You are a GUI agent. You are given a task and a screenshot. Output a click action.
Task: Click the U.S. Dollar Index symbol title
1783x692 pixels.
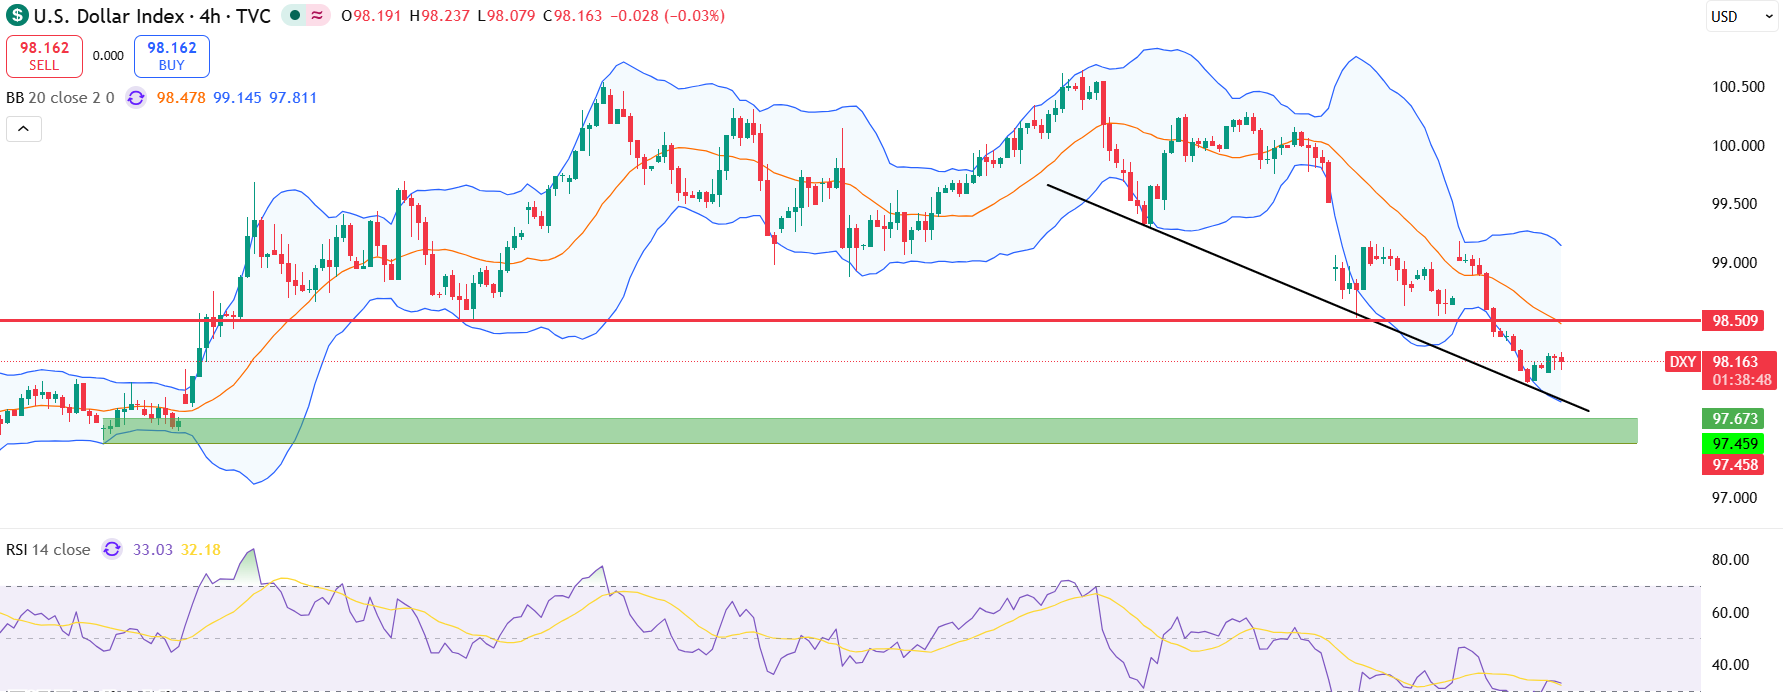click(x=108, y=16)
